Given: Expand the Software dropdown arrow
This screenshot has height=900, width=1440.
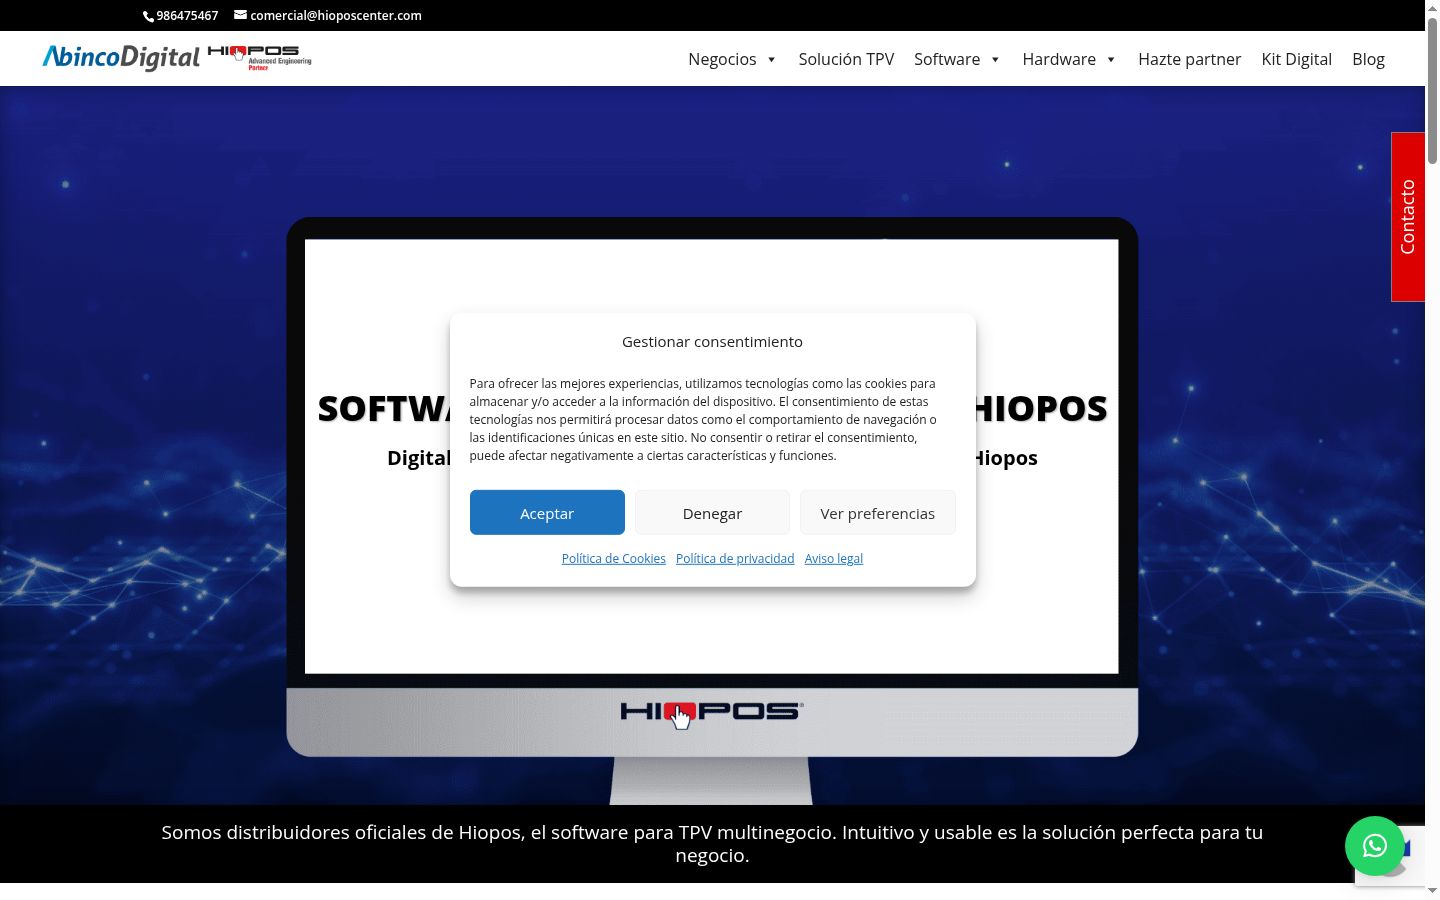Looking at the screenshot, I should point(995,60).
